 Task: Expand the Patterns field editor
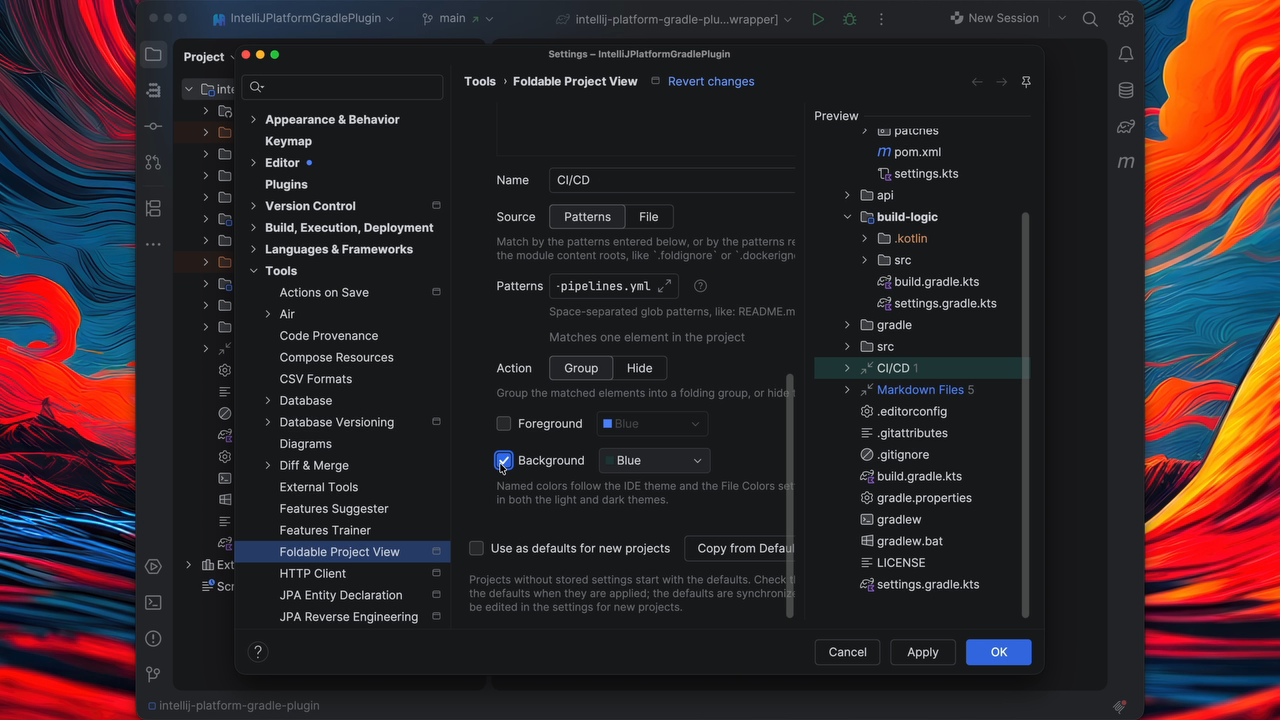point(664,286)
